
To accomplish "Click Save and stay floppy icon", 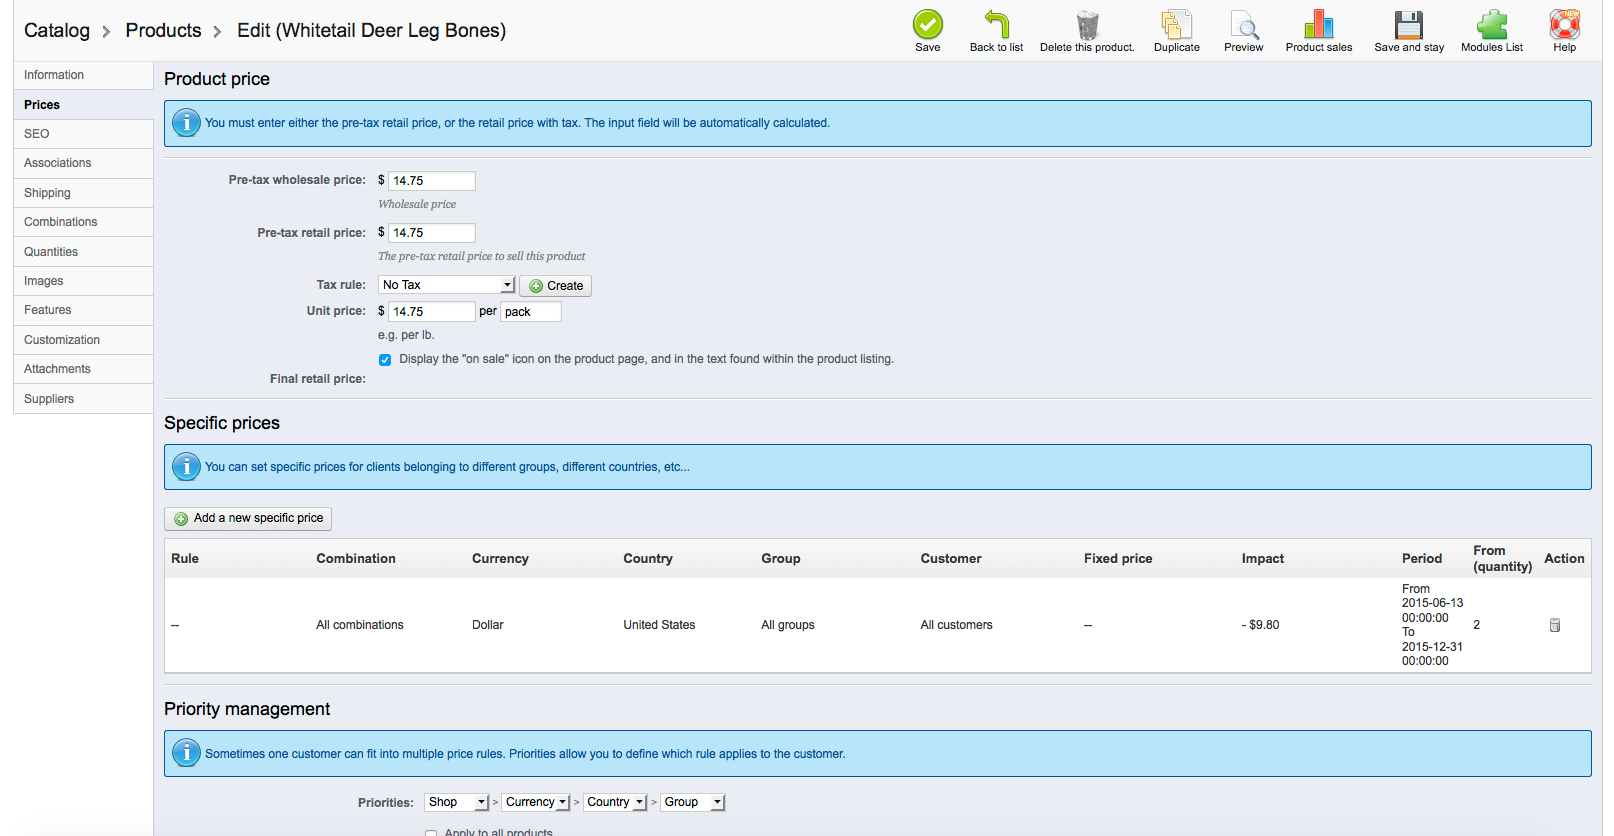I will (x=1408, y=24).
